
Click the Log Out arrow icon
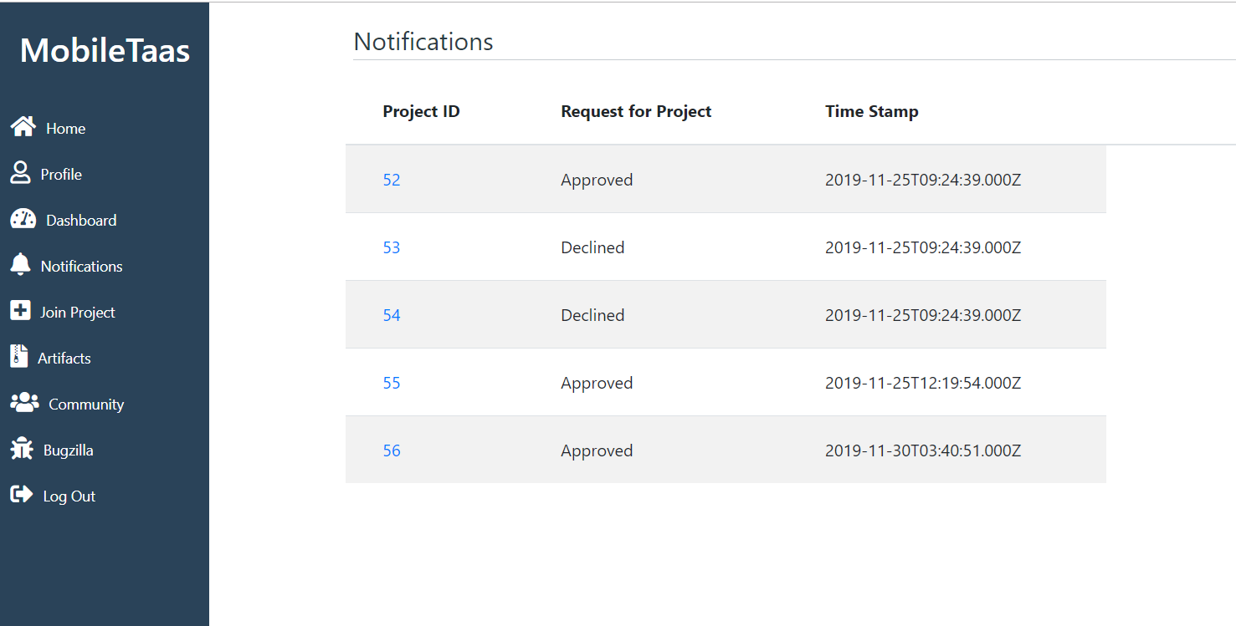click(21, 494)
